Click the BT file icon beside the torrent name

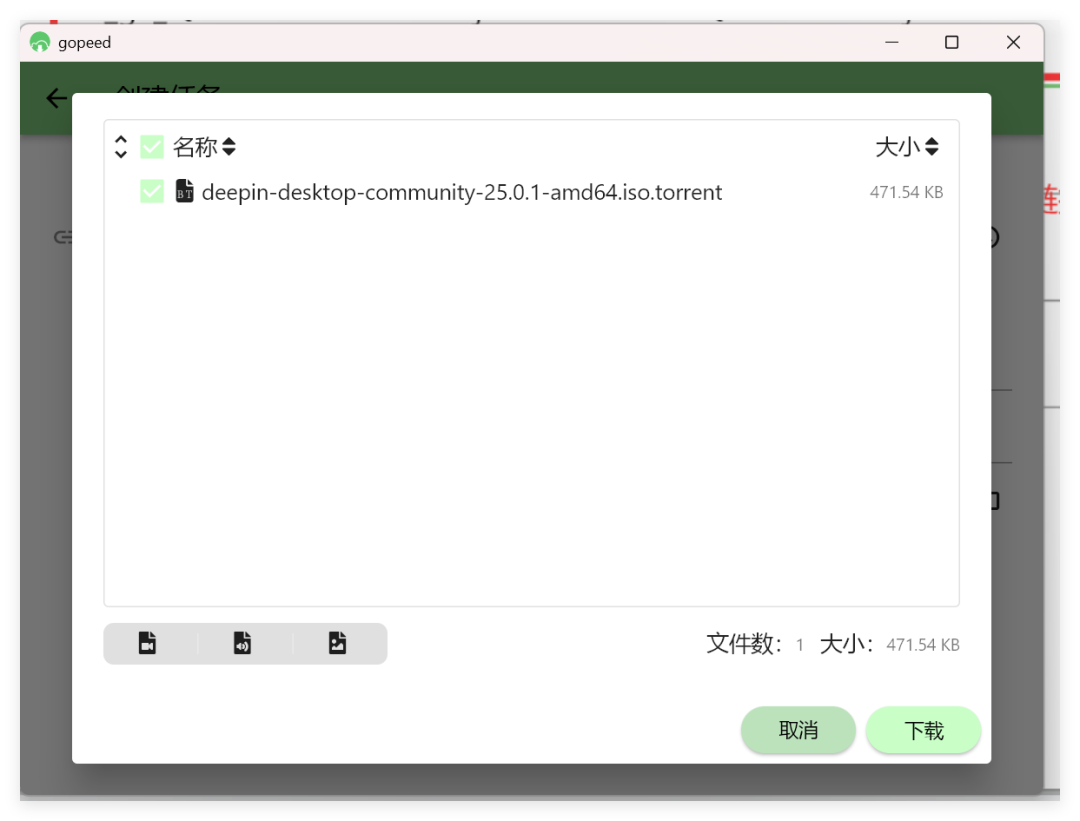coord(185,191)
